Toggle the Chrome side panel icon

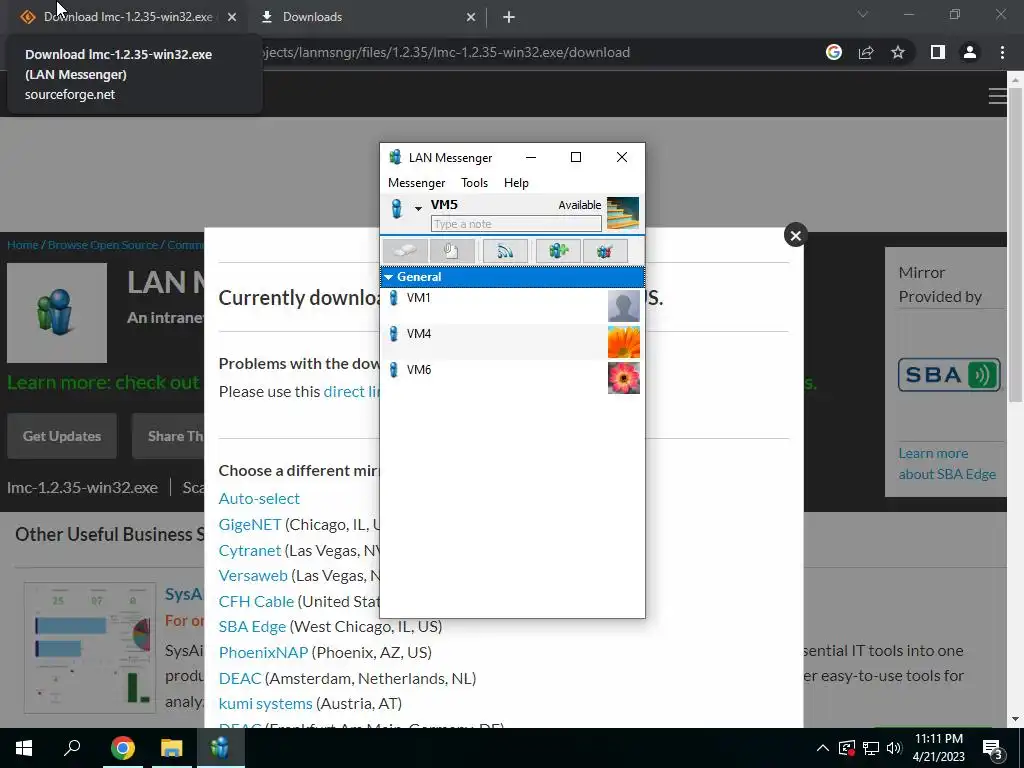click(938, 52)
